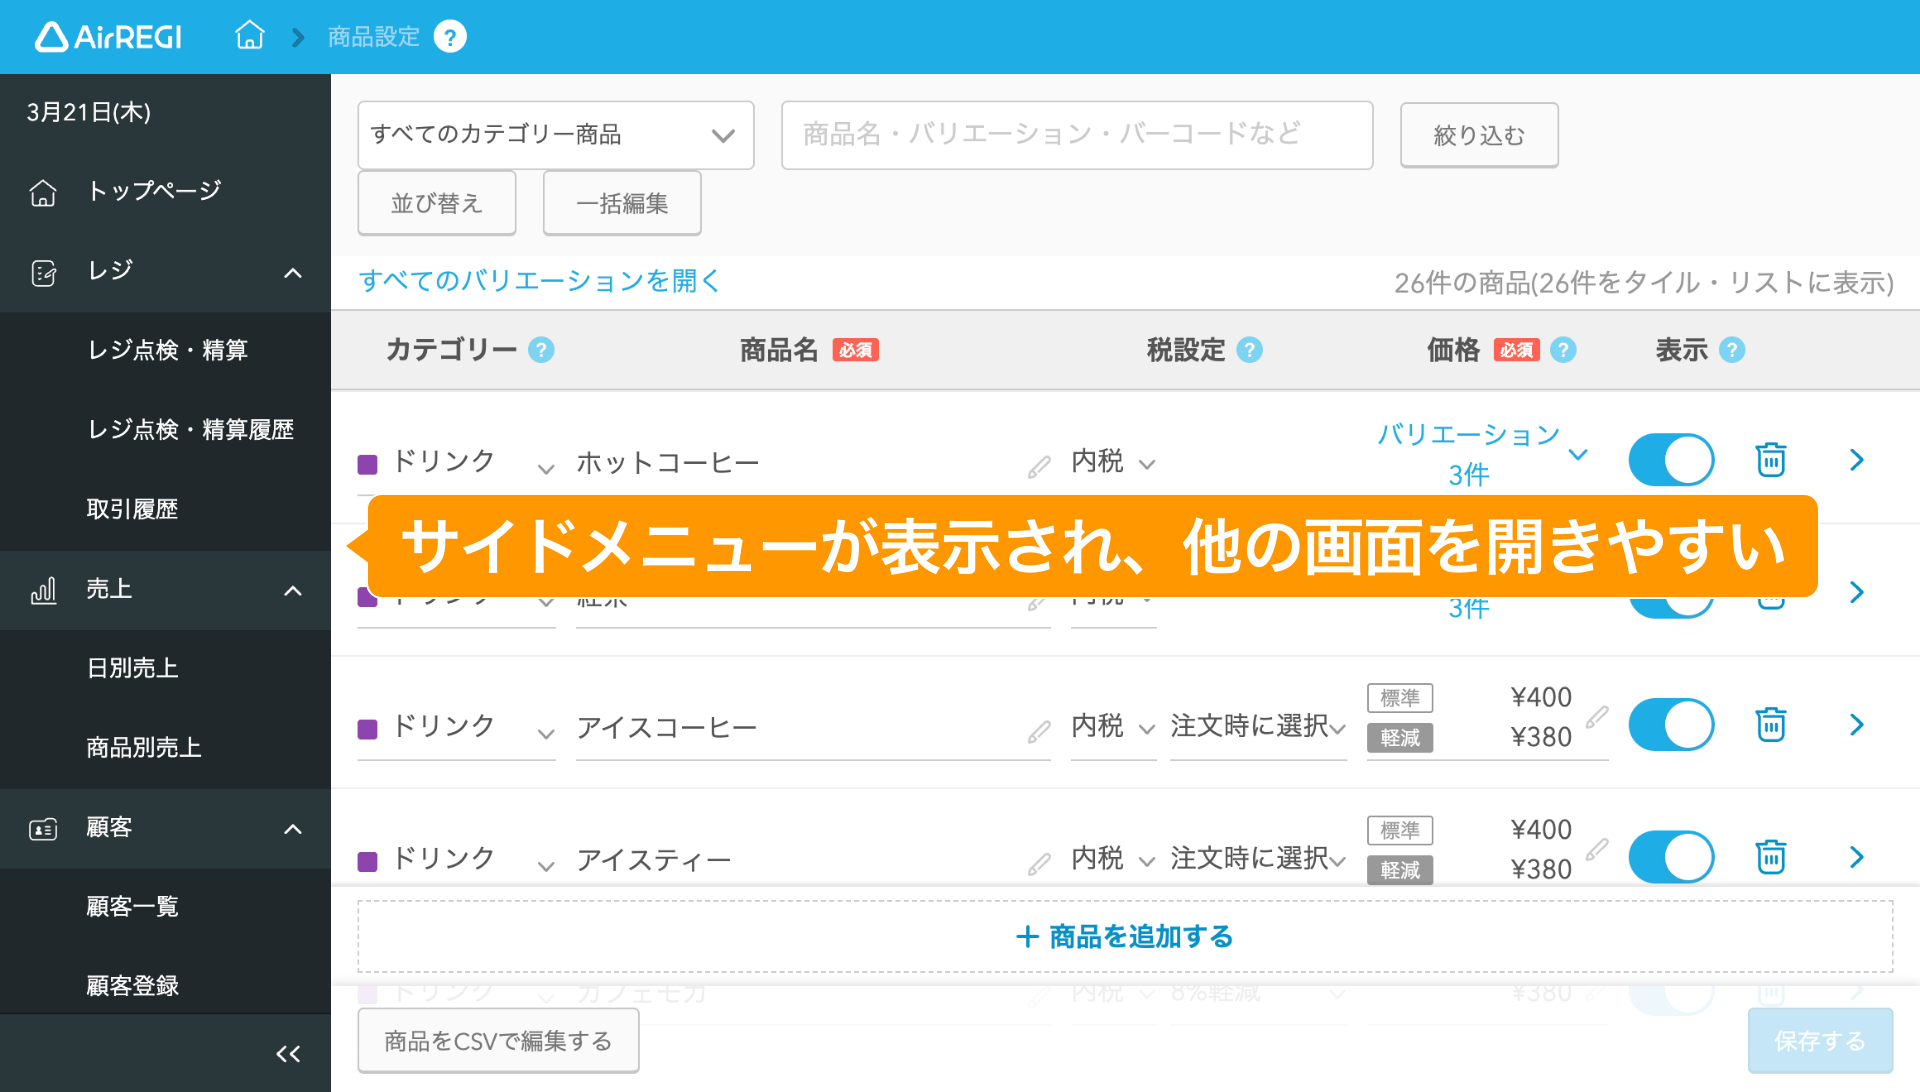The image size is (1920, 1092).
Task: Toggle display switch for アイスコーヒー
Action: click(1671, 725)
